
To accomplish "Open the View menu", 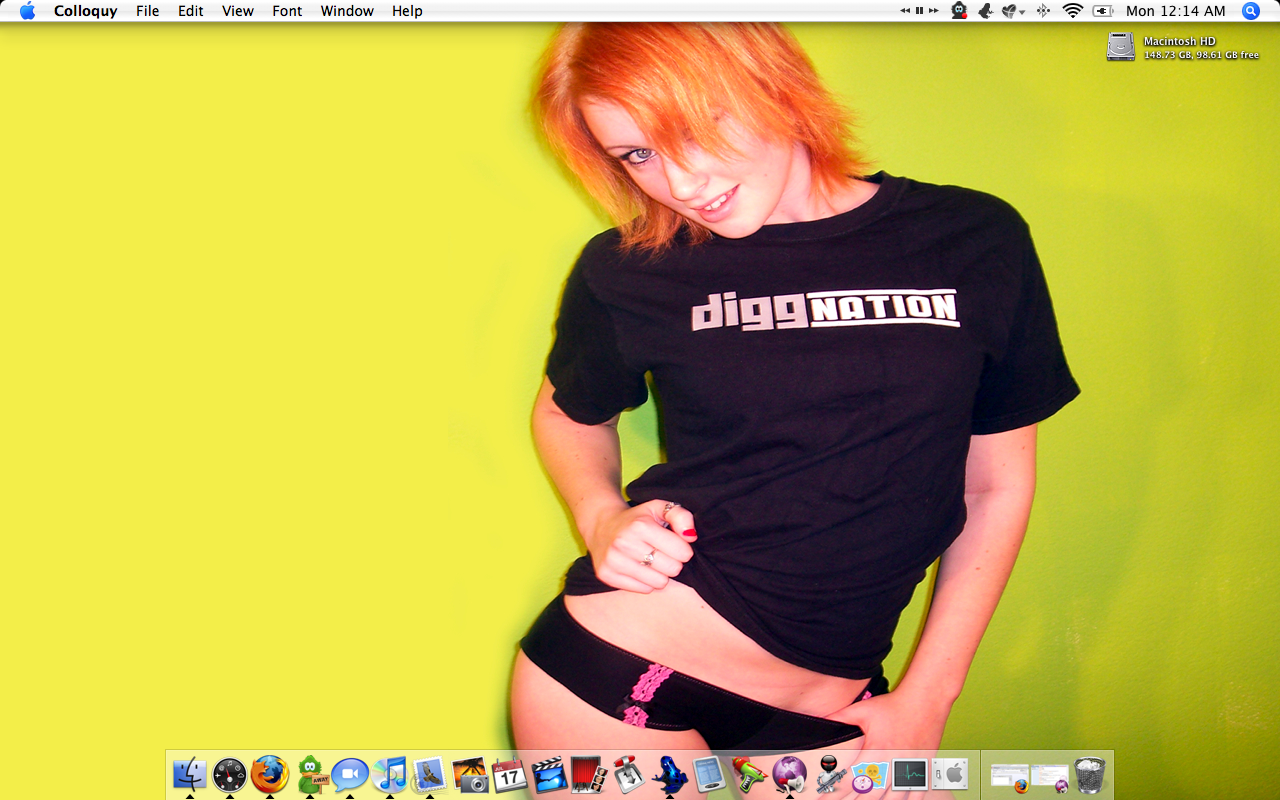I will click(x=238, y=11).
